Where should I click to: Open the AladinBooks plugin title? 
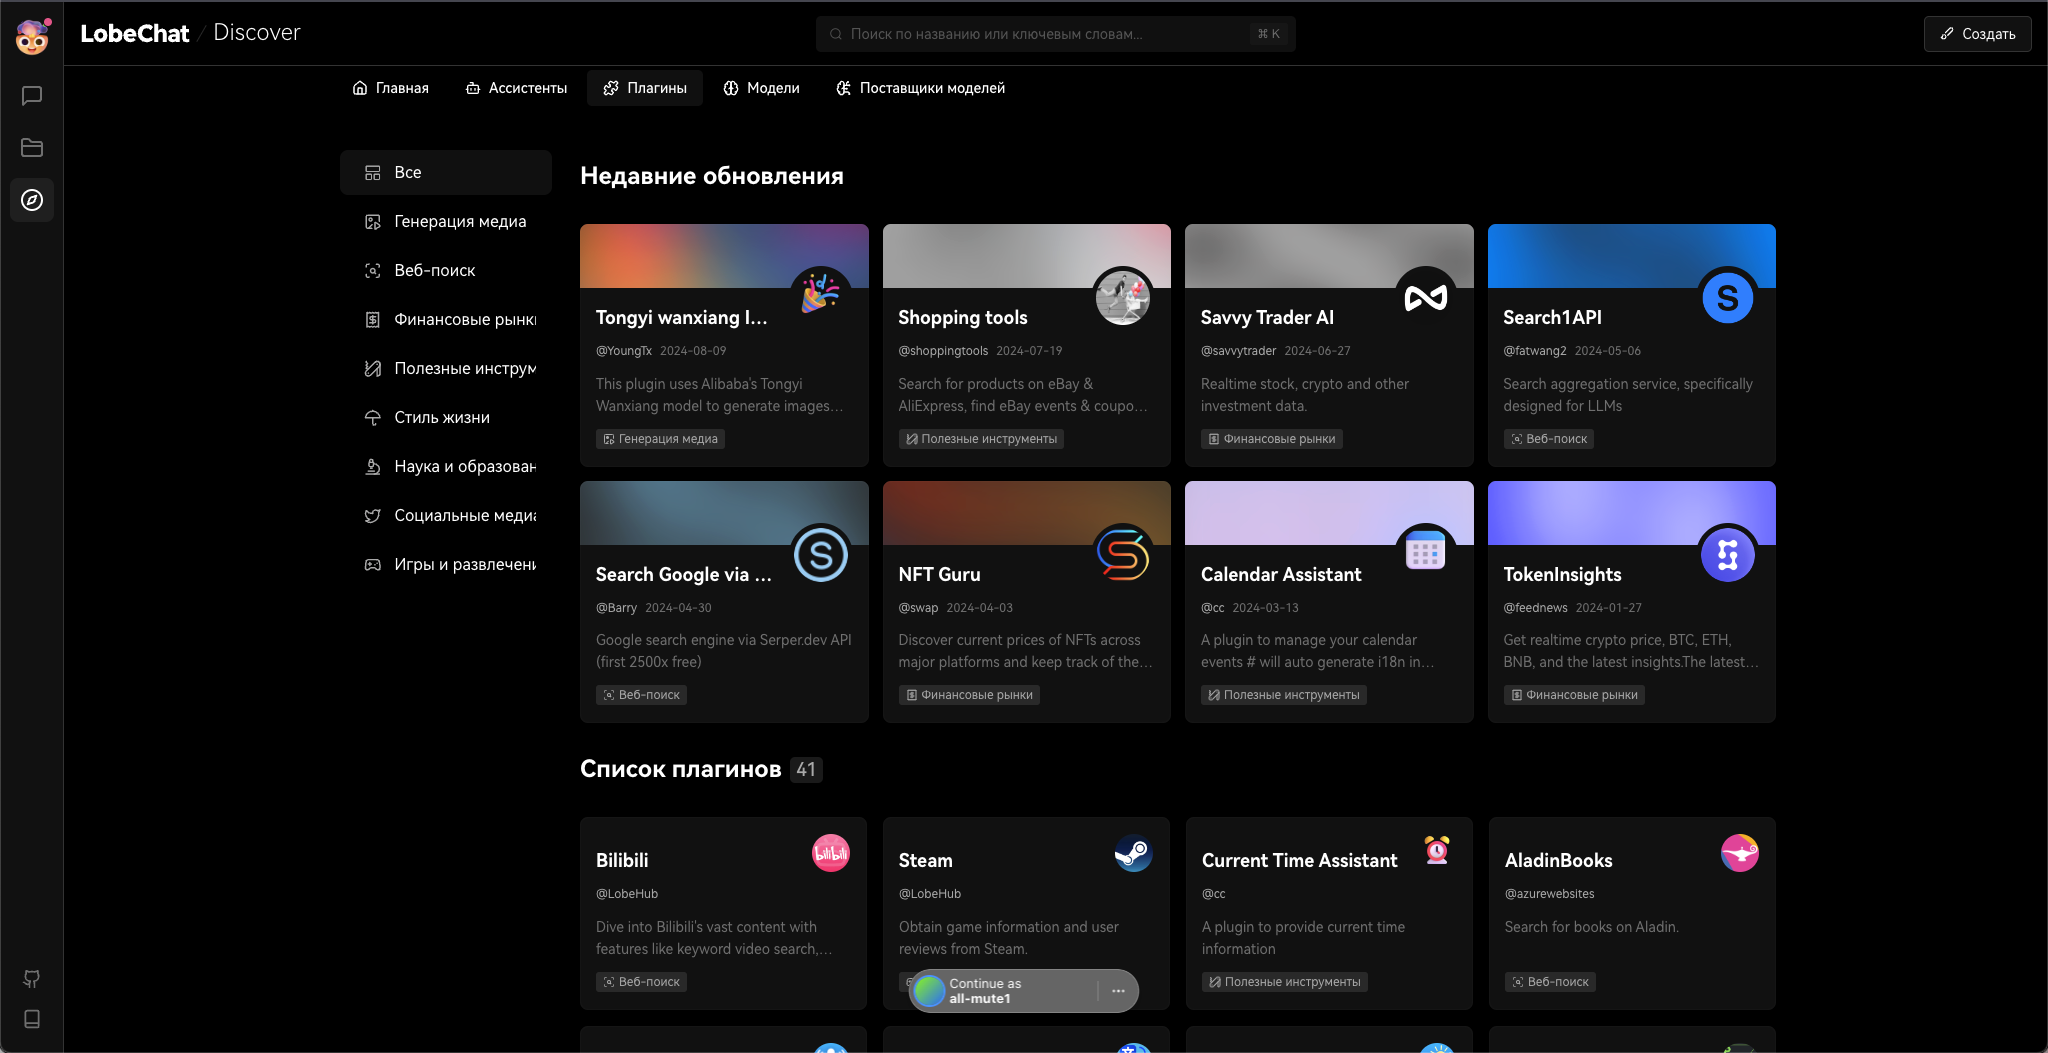click(x=1558, y=860)
